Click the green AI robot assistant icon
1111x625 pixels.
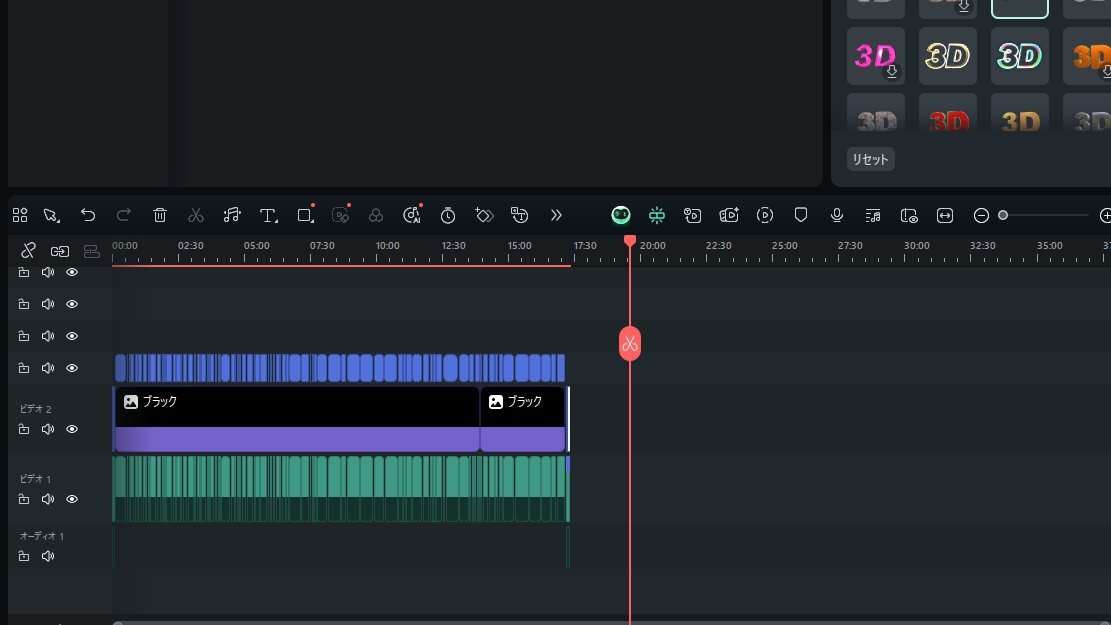(621, 215)
